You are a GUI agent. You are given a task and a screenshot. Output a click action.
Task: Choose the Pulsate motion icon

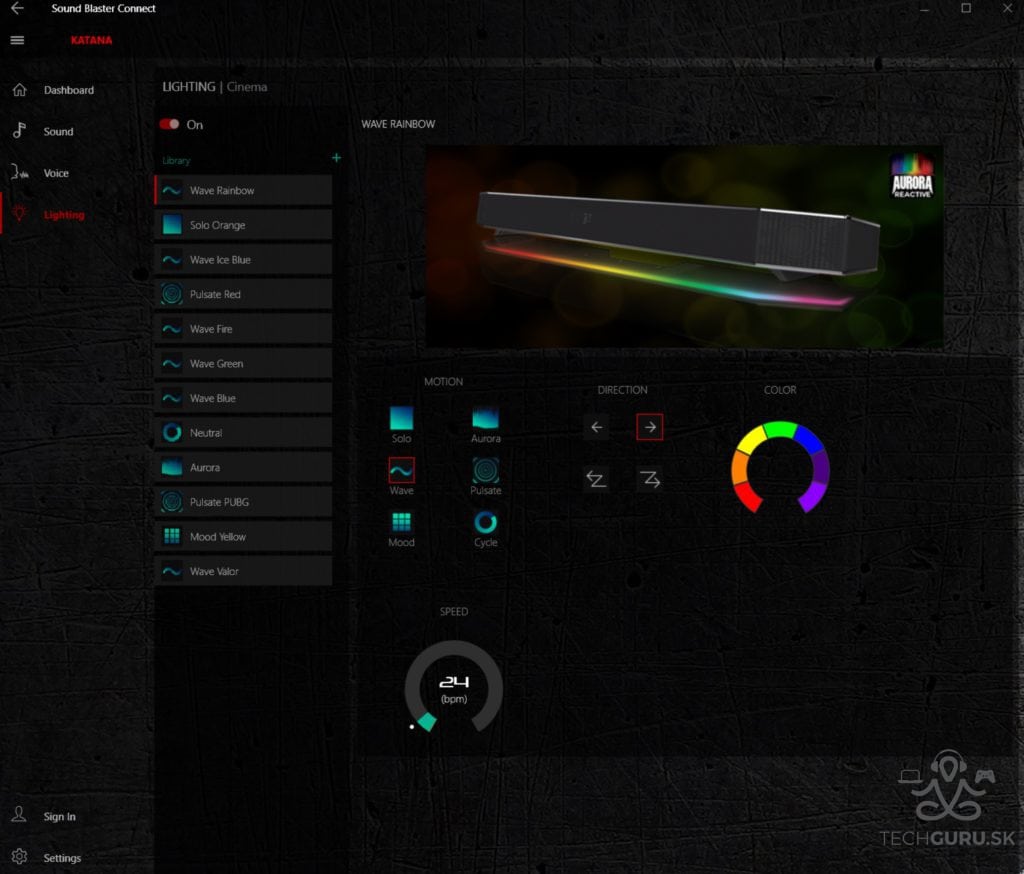click(485, 470)
